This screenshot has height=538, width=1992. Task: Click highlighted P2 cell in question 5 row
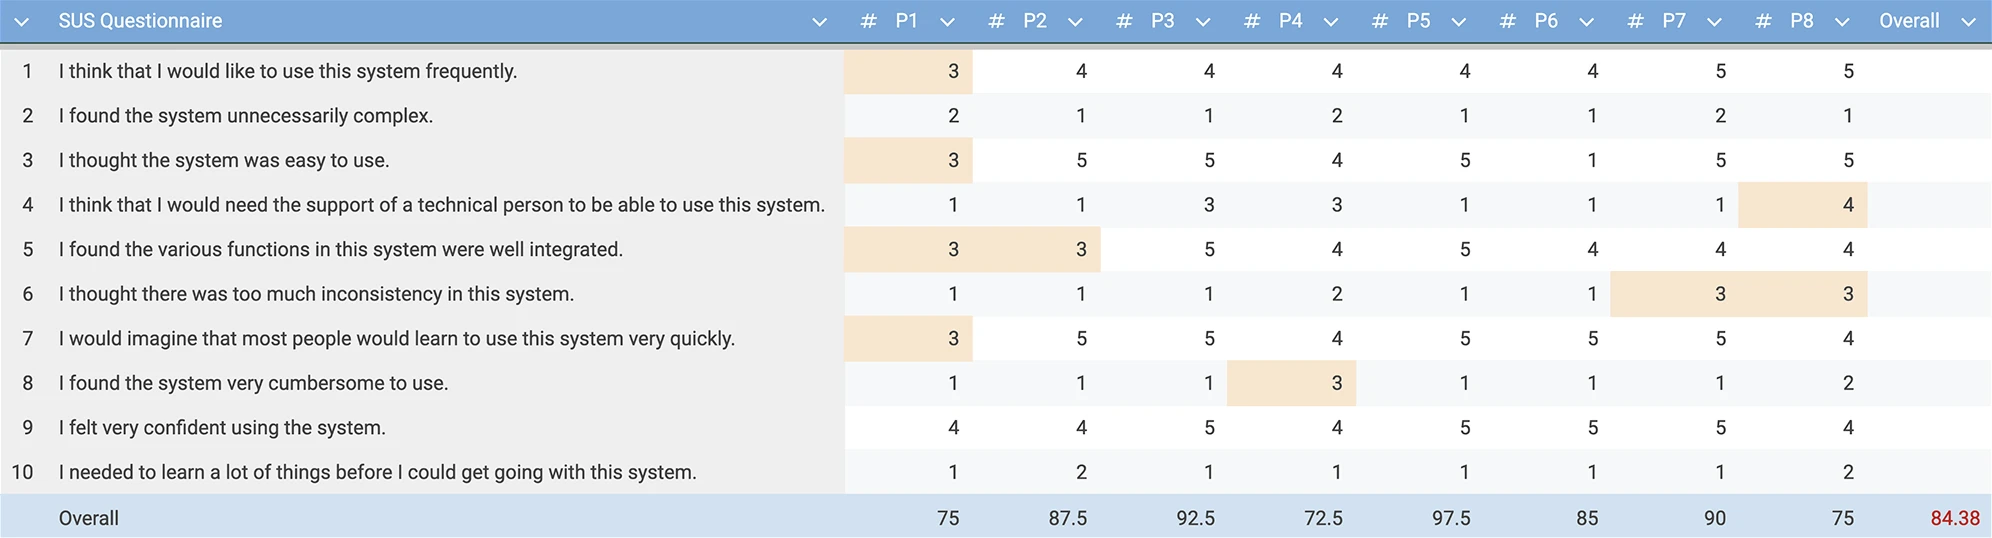[1036, 249]
